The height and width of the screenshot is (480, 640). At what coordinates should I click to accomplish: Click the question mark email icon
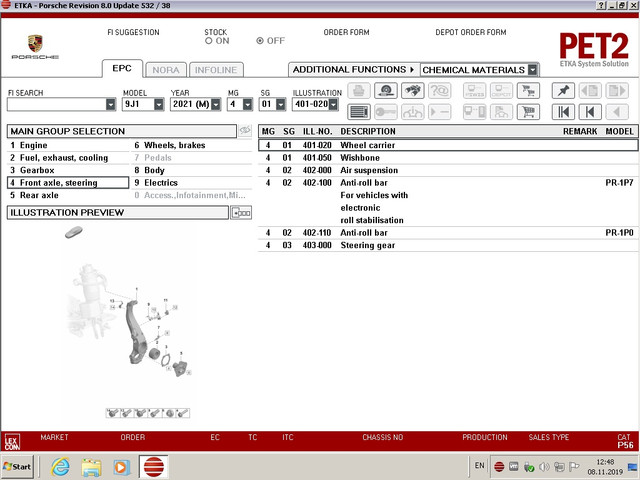tap(440, 91)
